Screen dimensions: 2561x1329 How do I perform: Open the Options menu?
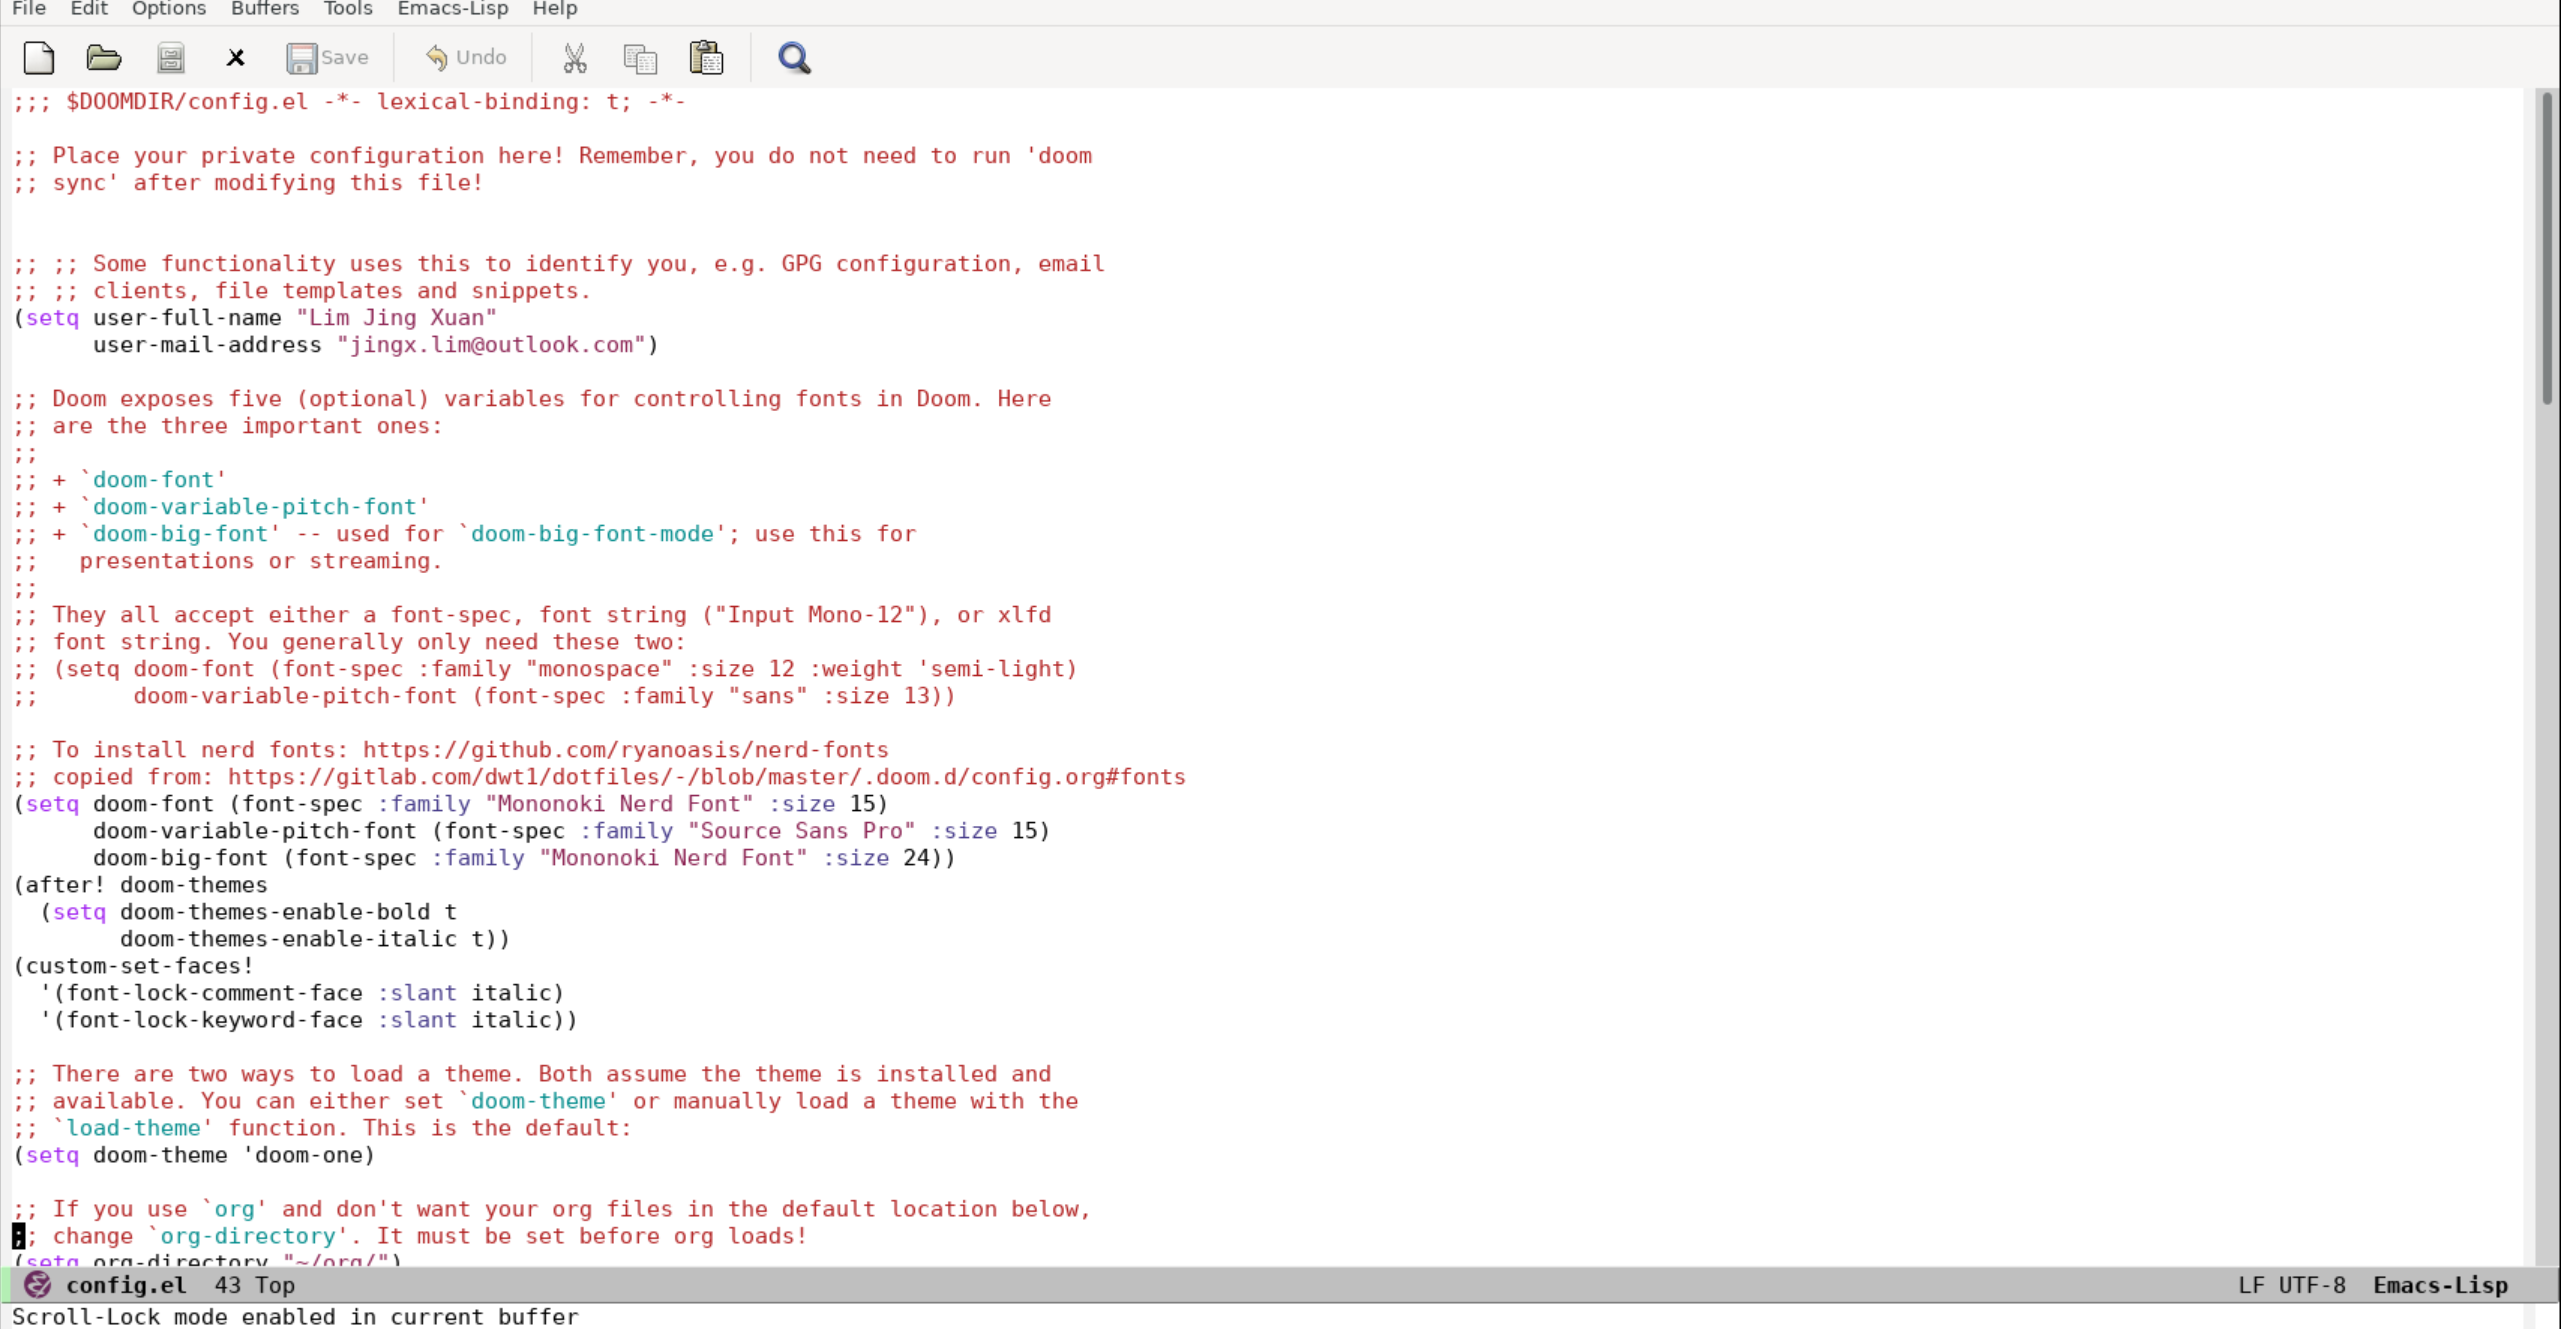tap(169, 9)
